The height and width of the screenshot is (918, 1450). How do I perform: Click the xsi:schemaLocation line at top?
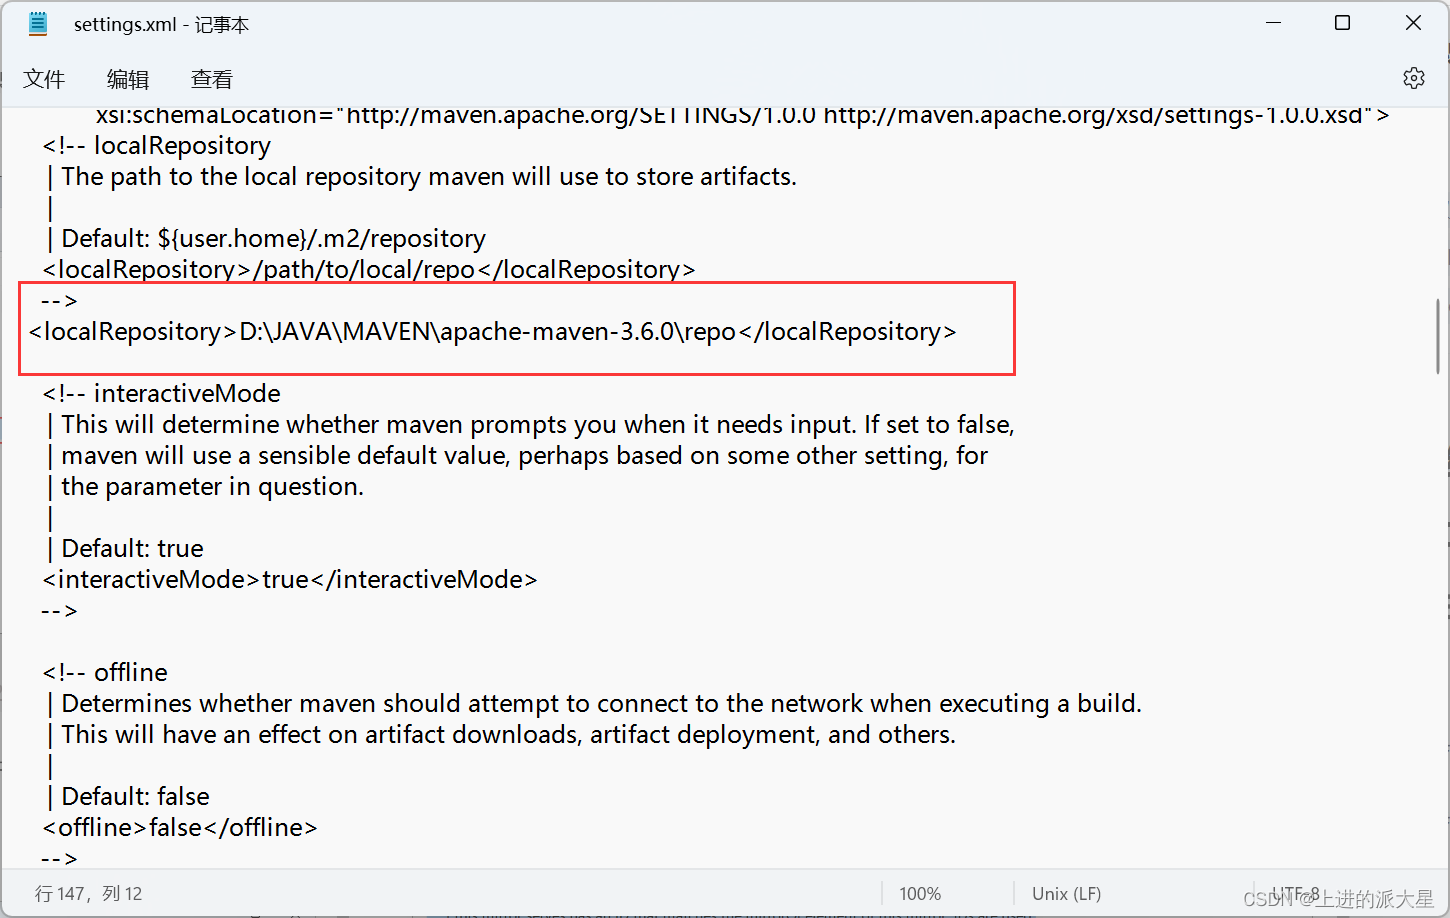(742, 116)
